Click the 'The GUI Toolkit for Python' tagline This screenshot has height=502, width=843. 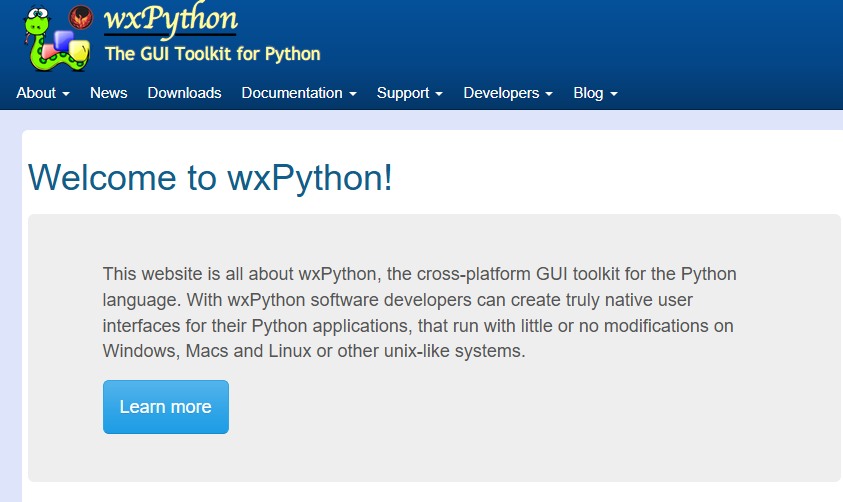(212, 54)
